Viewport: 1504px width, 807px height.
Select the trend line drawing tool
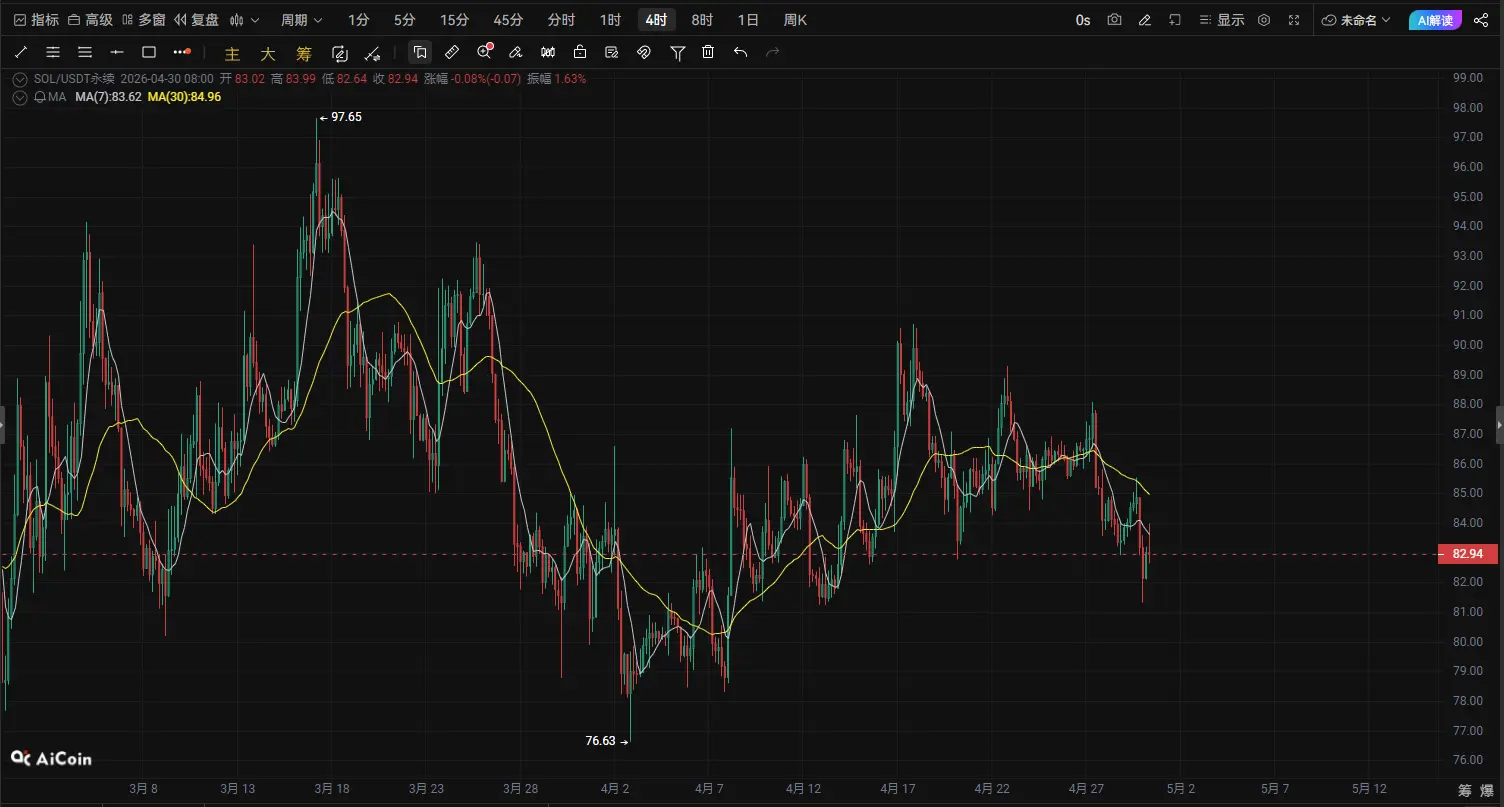pos(21,52)
